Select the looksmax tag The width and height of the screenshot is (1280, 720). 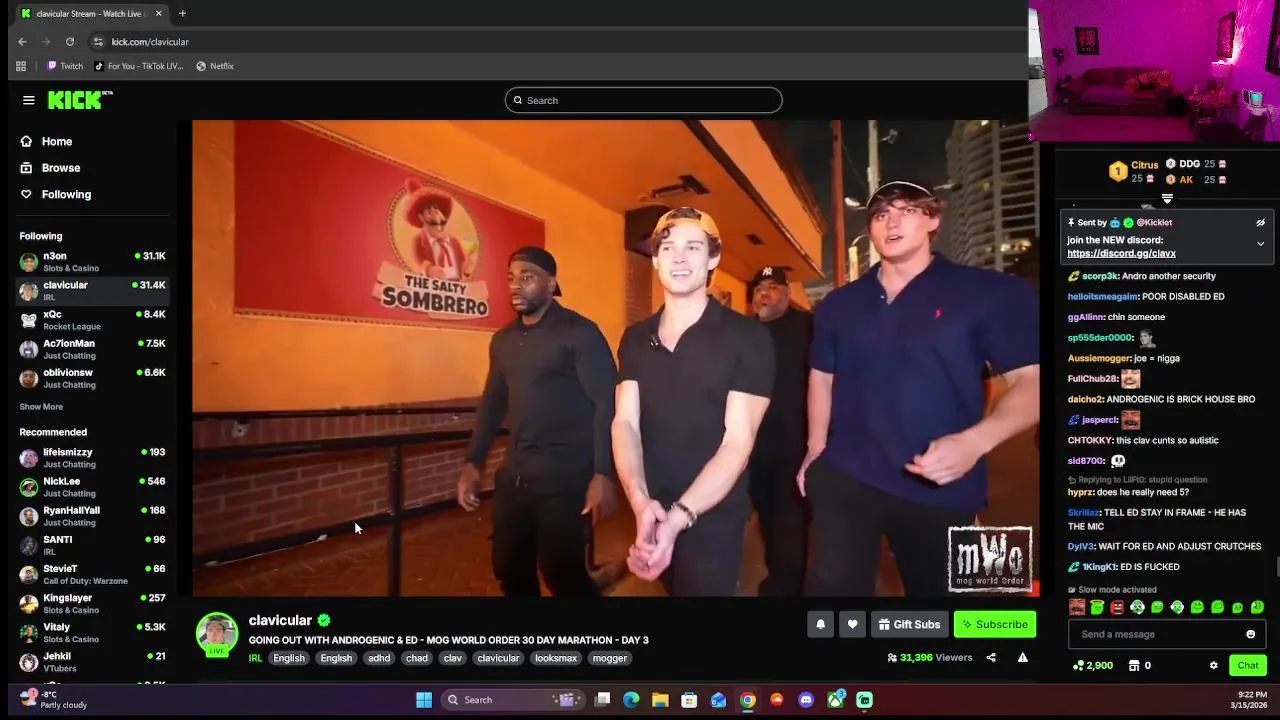555,658
